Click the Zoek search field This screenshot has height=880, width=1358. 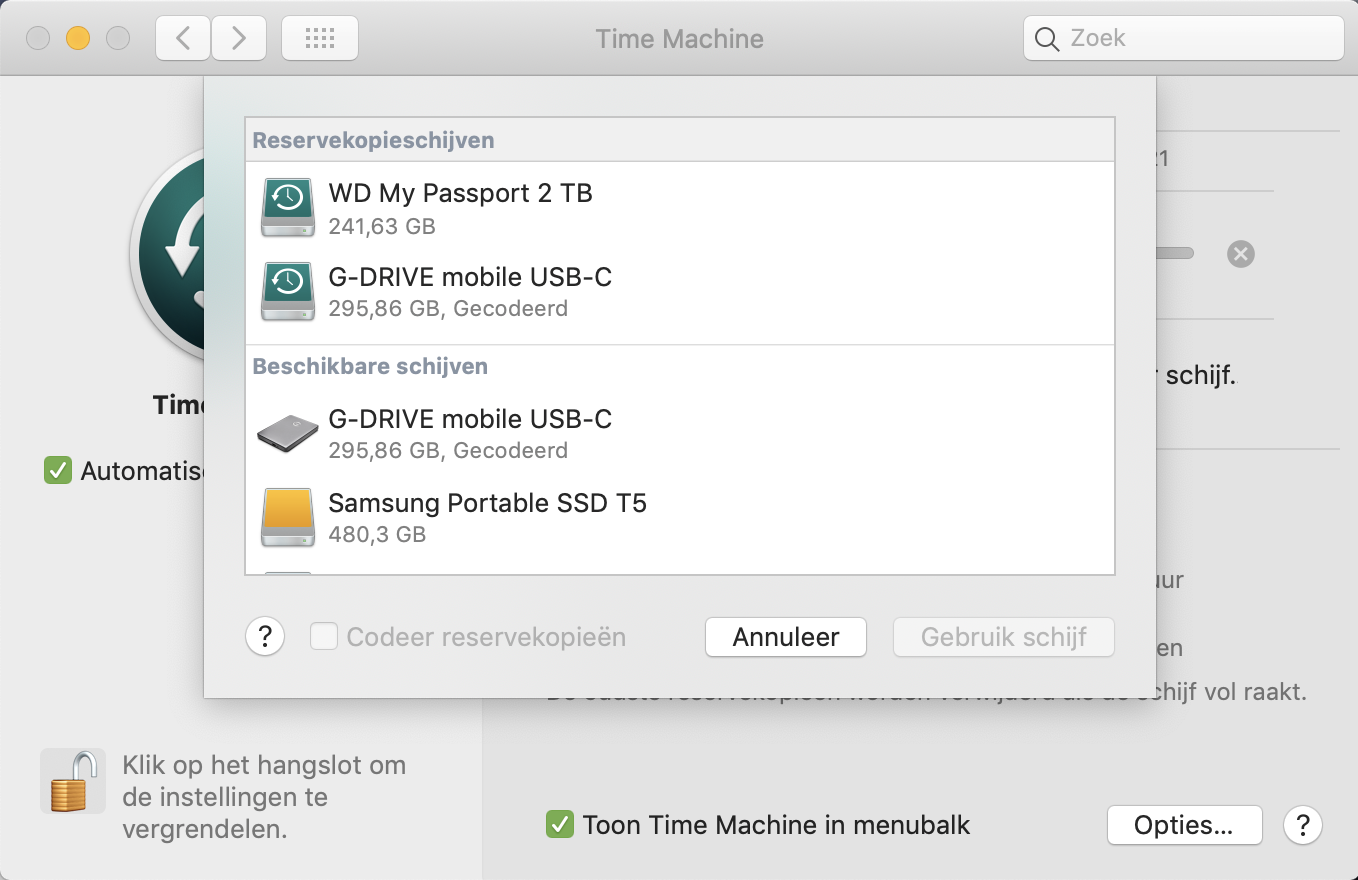pyautogui.click(x=1183, y=38)
